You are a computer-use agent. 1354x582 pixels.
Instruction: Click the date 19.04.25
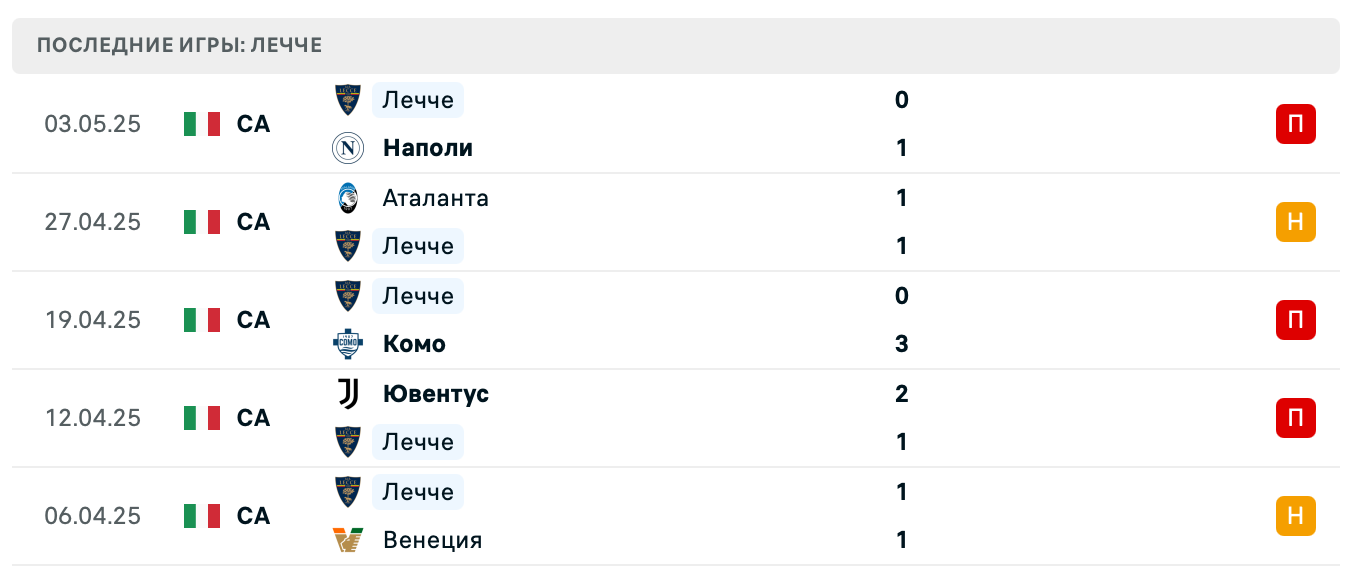[93, 320]
